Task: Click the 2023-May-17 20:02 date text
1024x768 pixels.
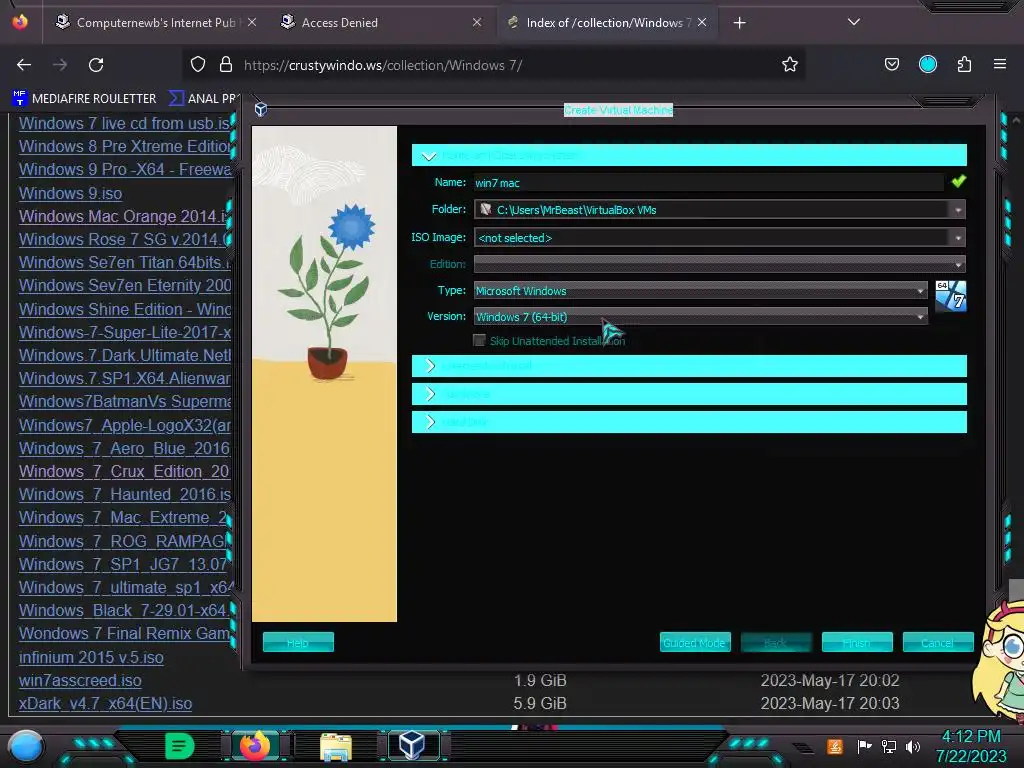Action: [x=829, y=680]
